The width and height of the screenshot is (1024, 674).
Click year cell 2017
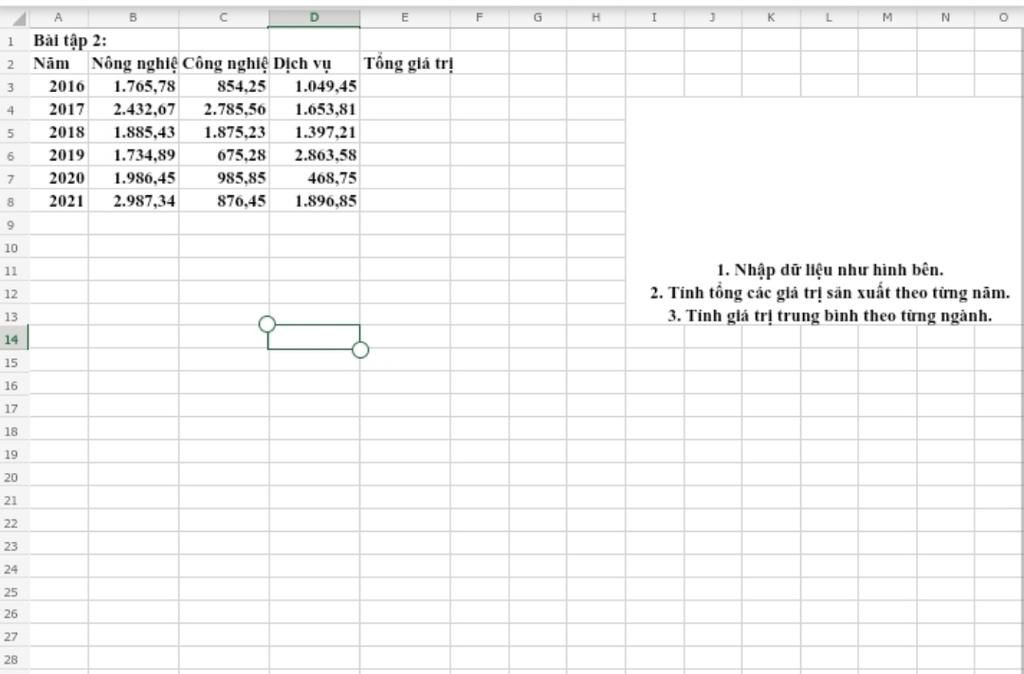click(59, 109)
